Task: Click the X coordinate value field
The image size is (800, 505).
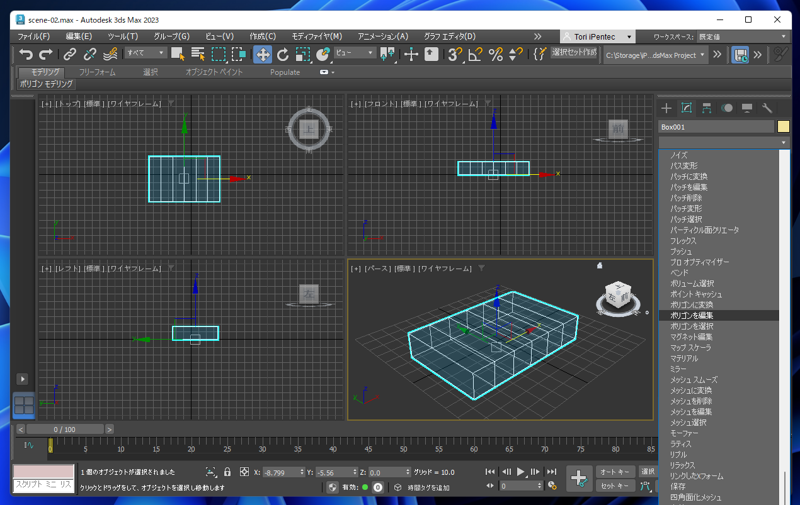Action: tap(280, 472)
